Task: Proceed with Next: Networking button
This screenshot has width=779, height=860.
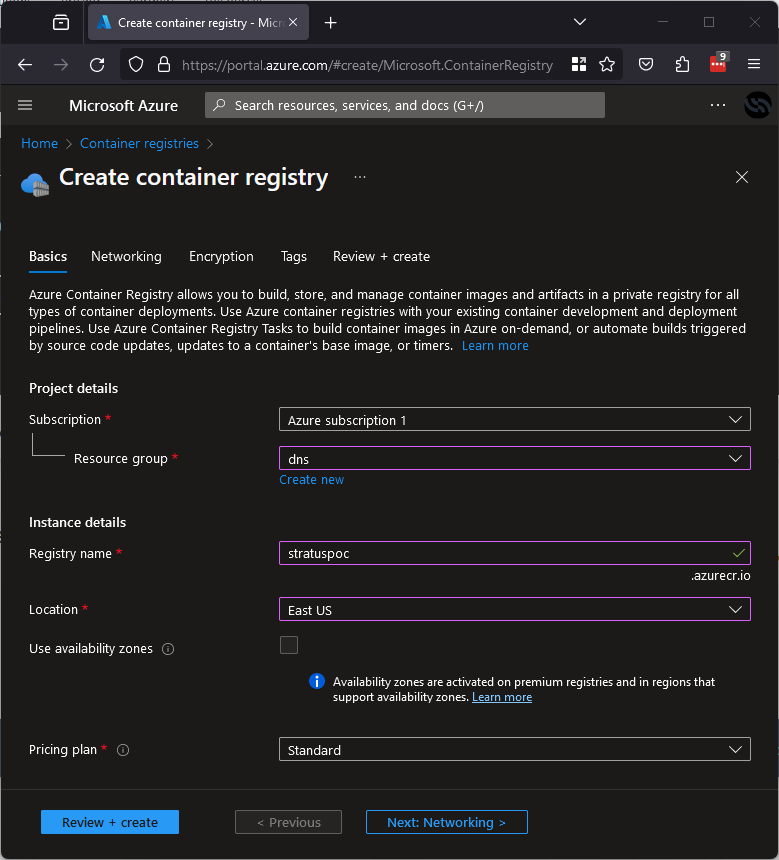Action: [x=447, y=822]
